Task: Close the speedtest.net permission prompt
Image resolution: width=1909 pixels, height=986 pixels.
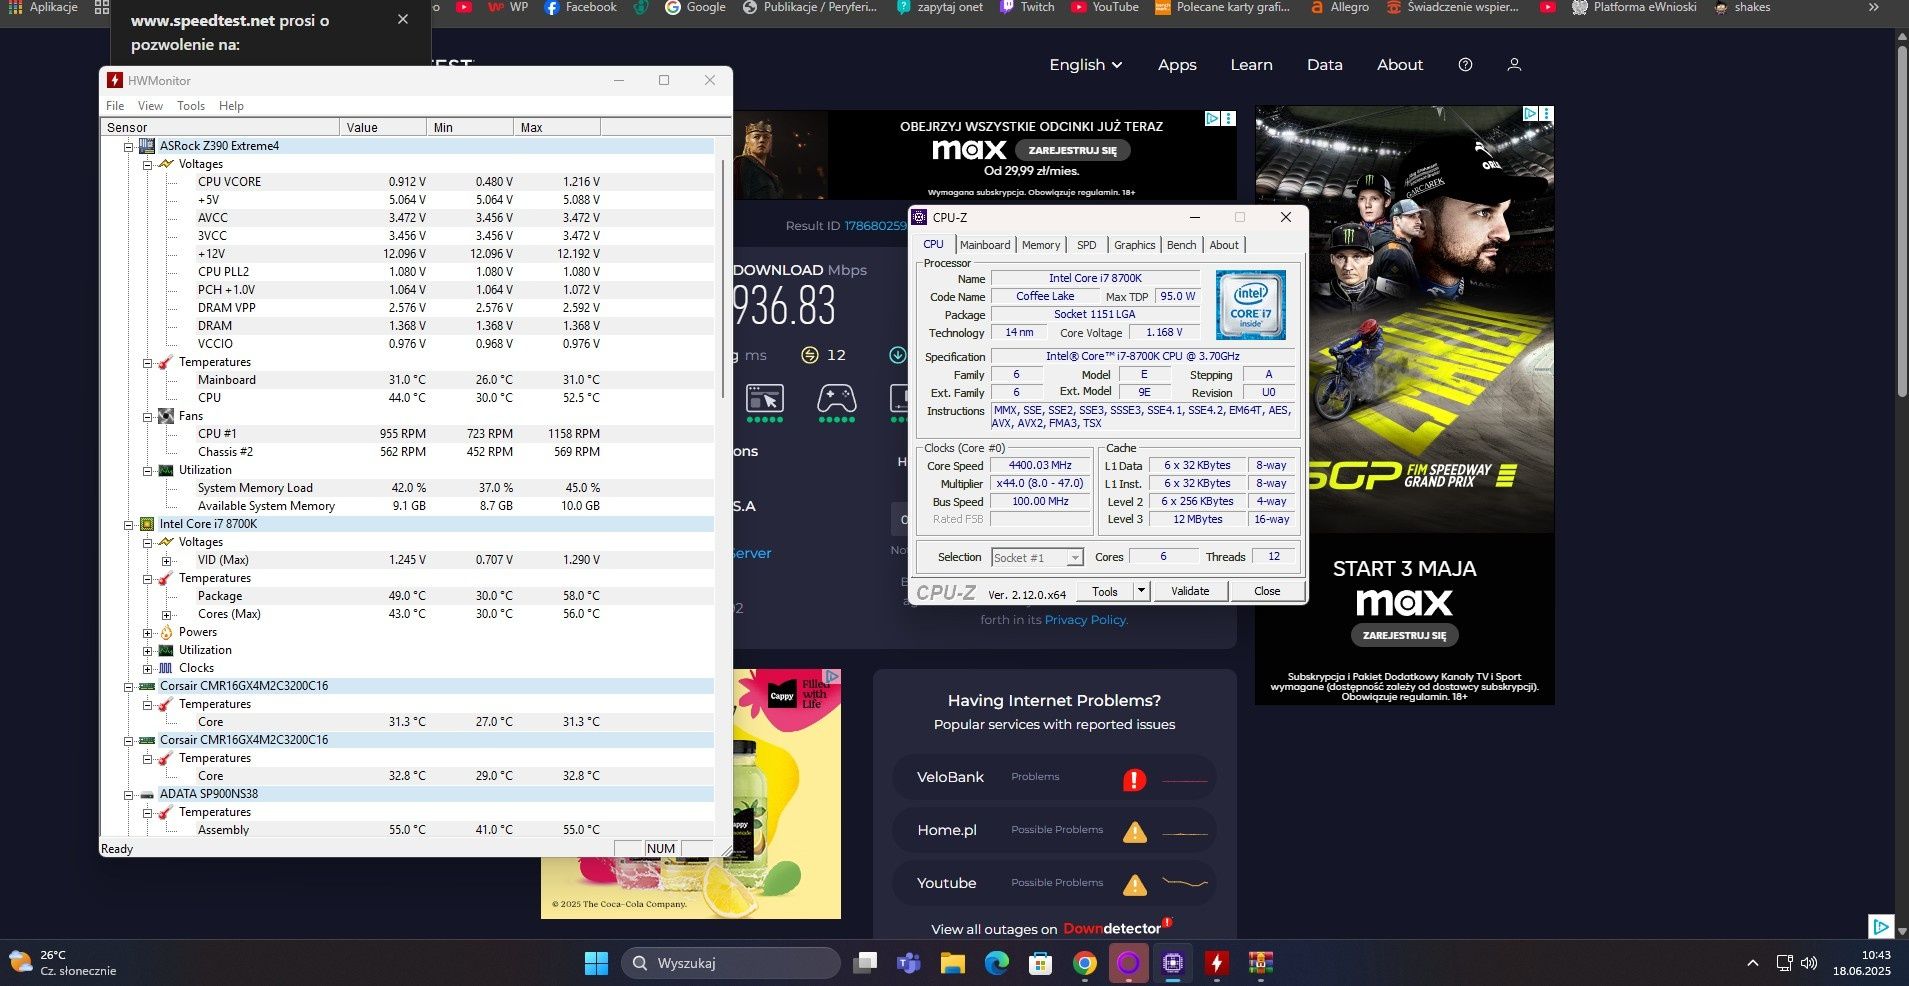Action: tap(403, 19)
